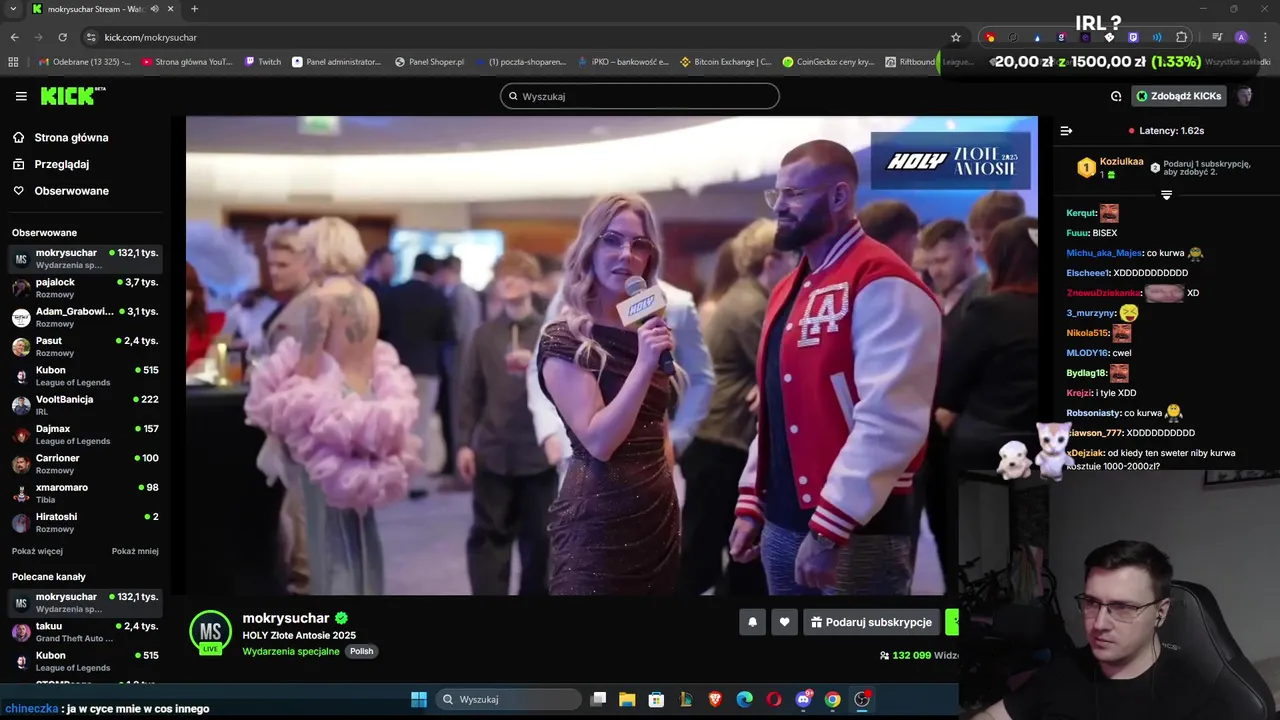Viewport: 1280px width, 720px height.
Task: Expand followed list with Pokaż więcej
Action: [37, 551]
